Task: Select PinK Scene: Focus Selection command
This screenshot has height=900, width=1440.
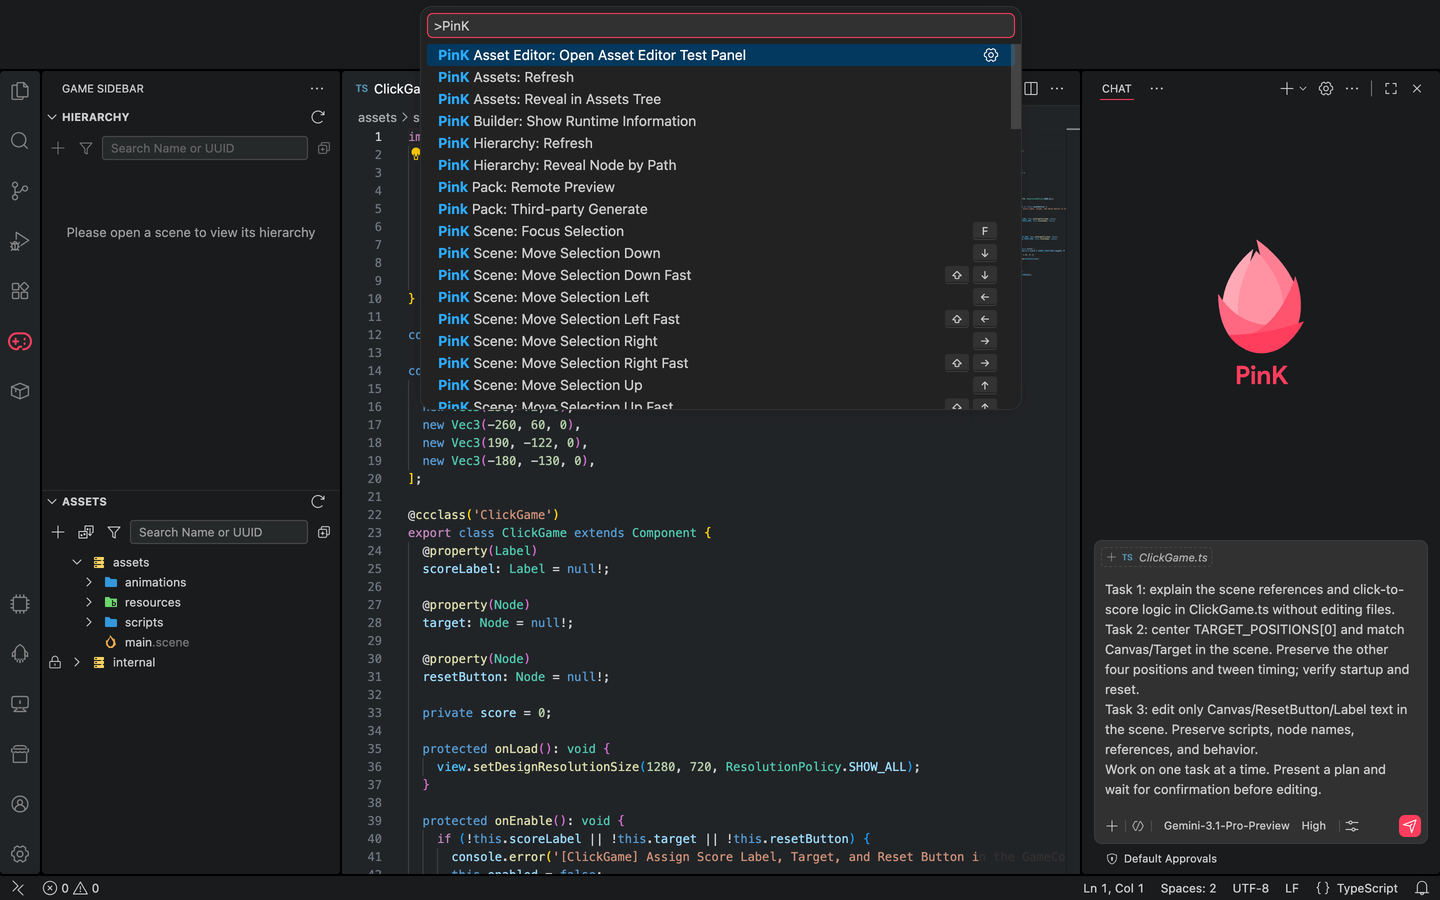Action: [x=718, y=231]
